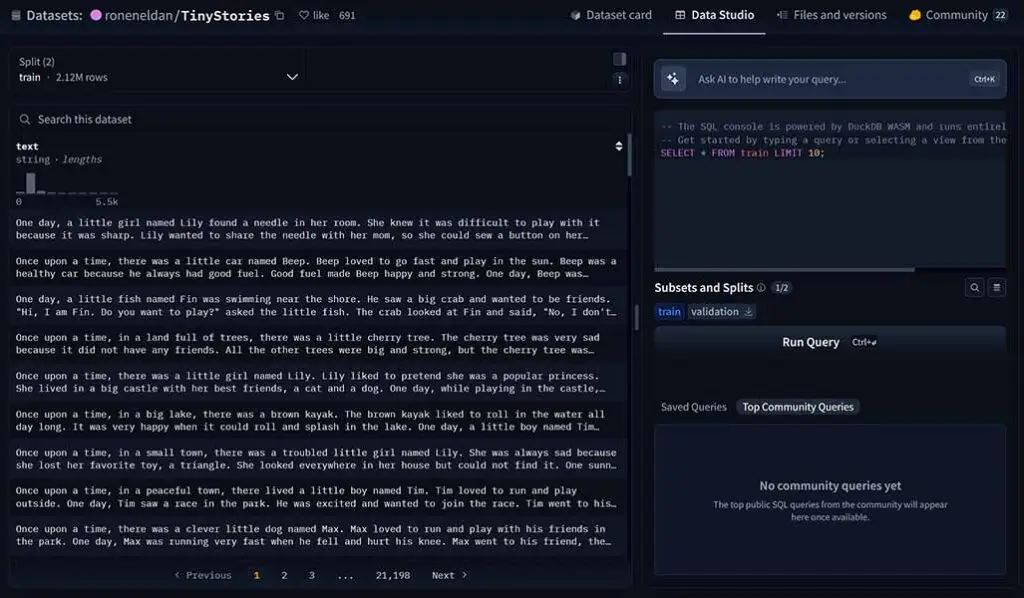
Task: Click the SQL editor horizontal scrollbar
Action: [x=784, y=269]
